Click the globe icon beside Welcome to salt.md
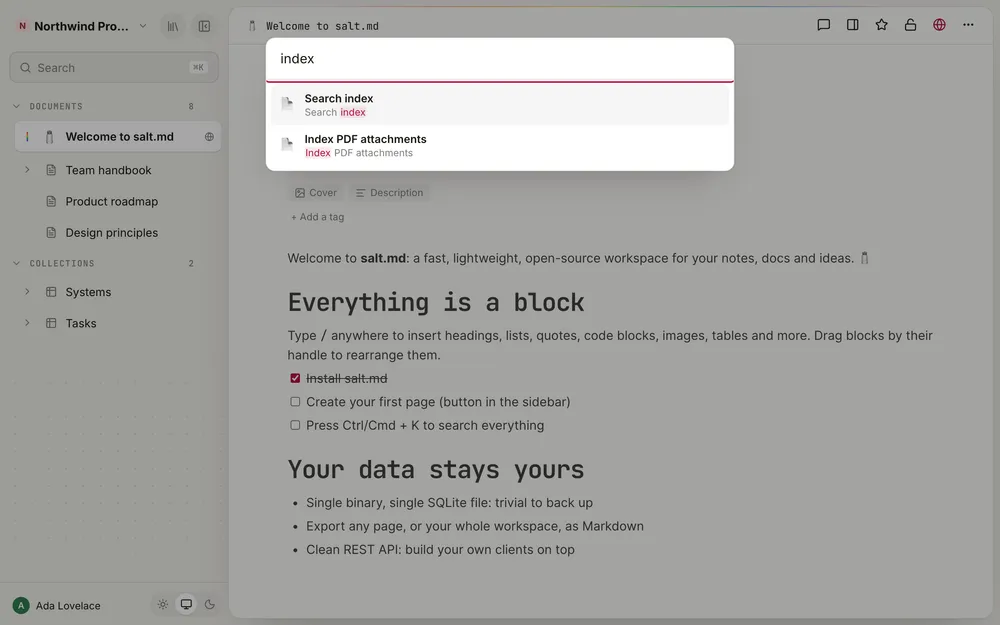The height and width of the screenshot is (625, 1000). tap(209, 136)
